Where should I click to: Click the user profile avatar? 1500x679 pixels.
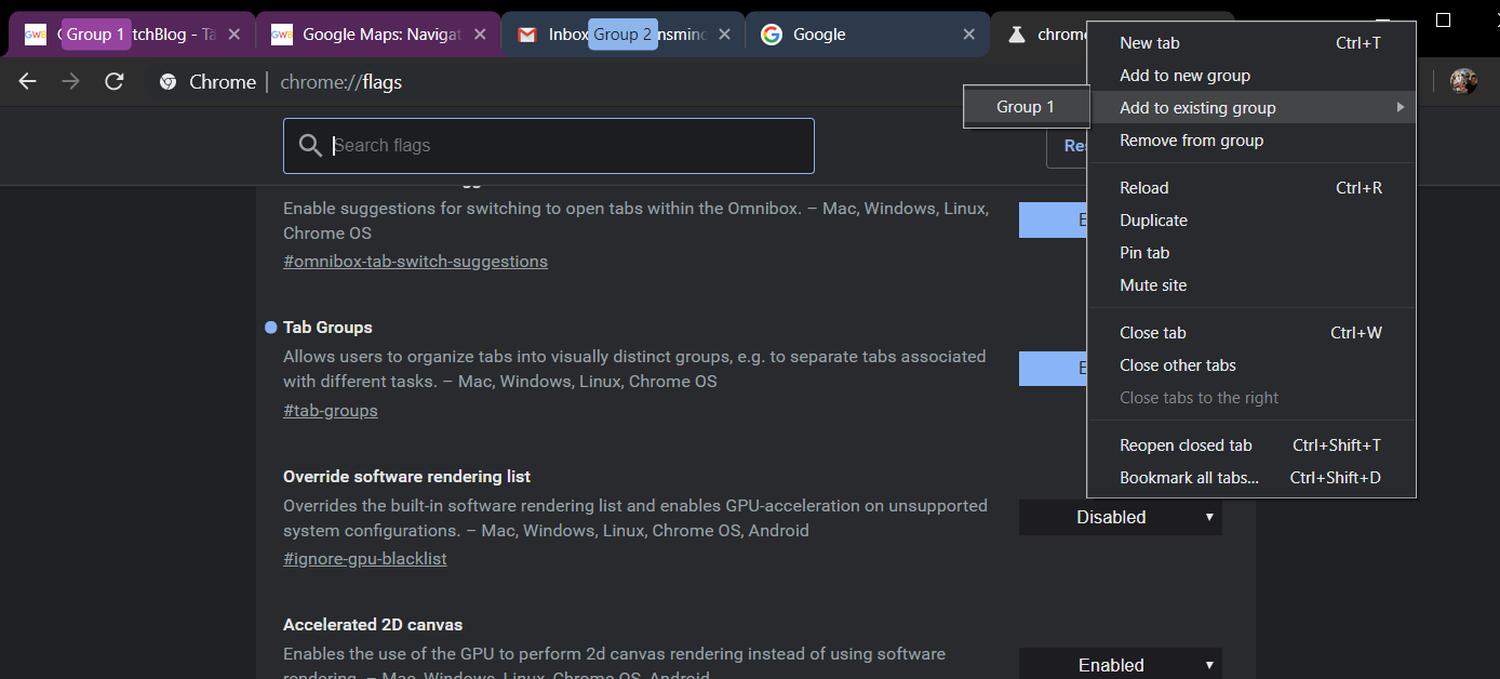[x=1463, y=82]
